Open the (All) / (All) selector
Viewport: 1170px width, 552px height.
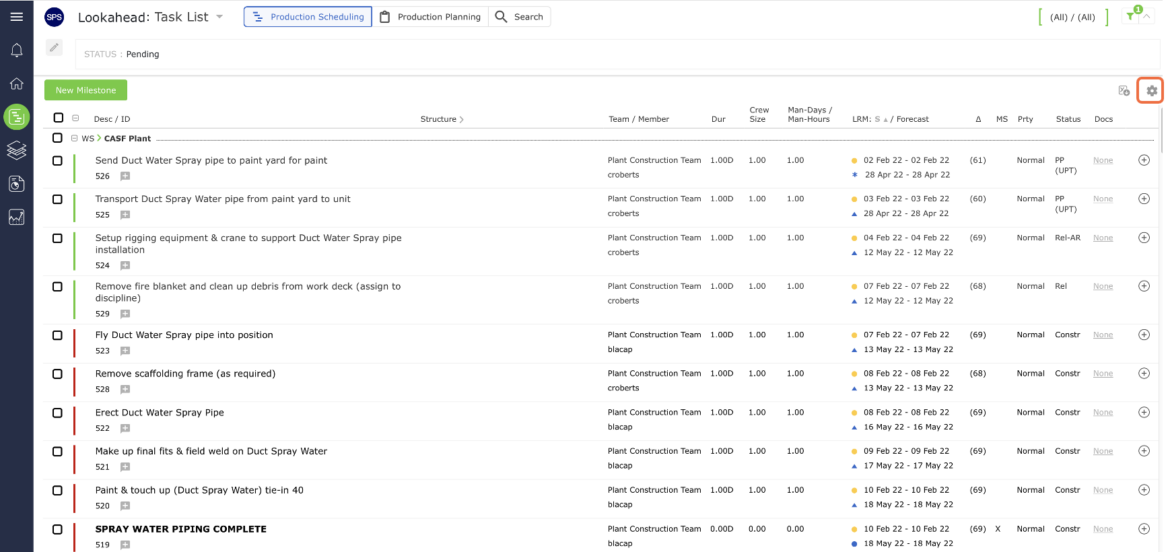coord(1074,16)
